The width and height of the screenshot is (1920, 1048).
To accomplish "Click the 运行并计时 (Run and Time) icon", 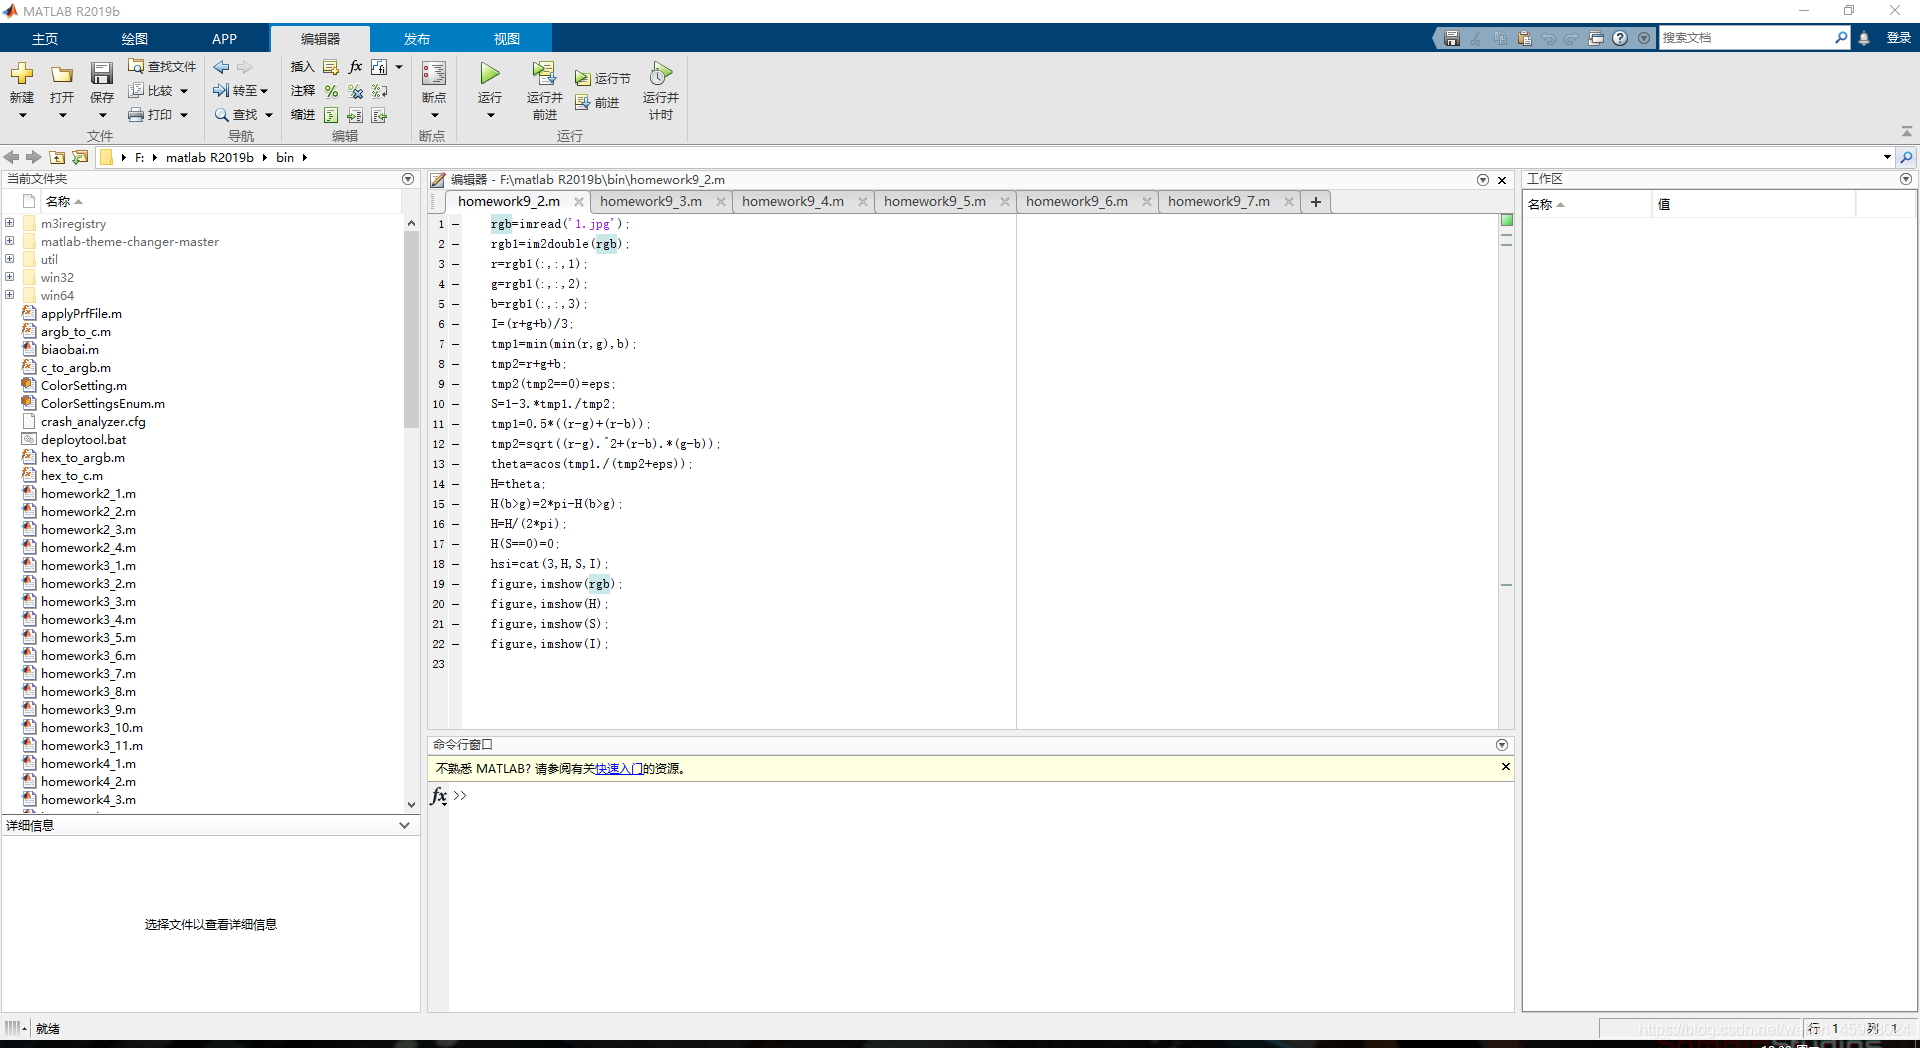I will pos(661,73).
